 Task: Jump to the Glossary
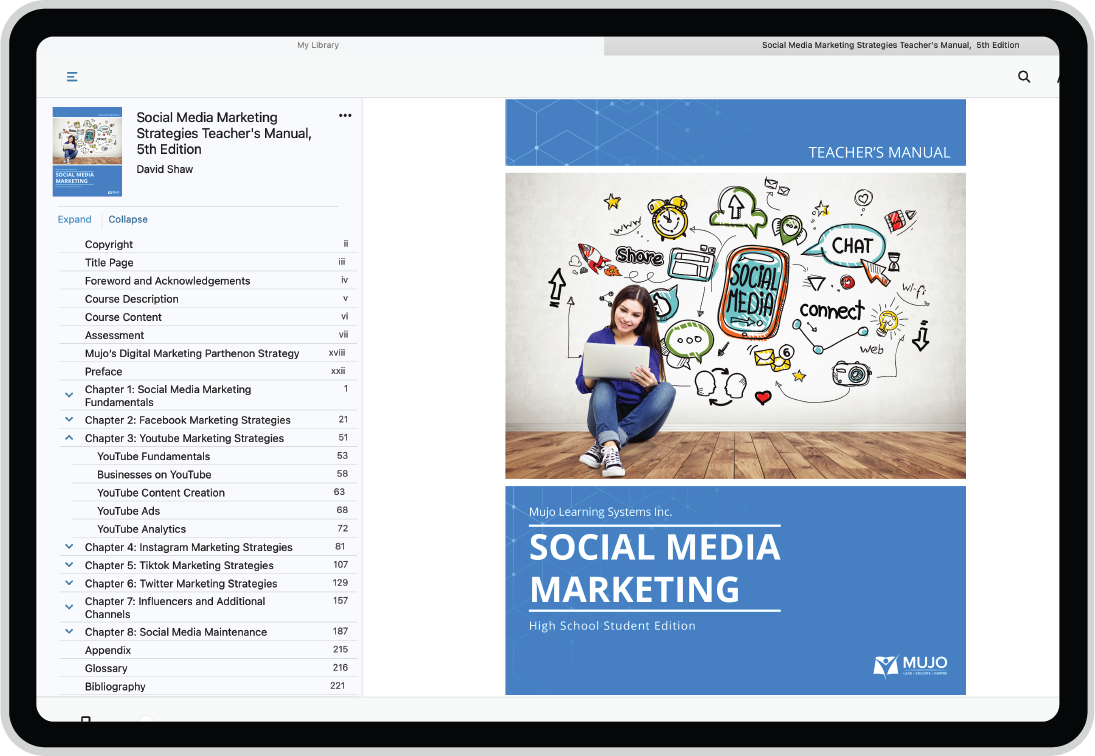208,668
